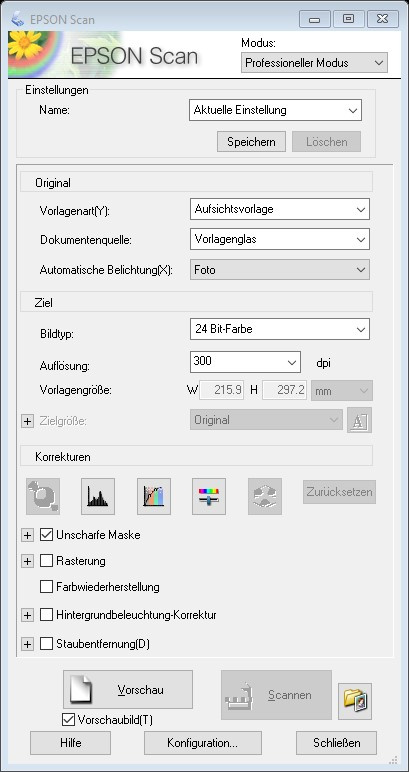Open the Bildtyp dropdown
409x772 pixels.
tap(280, 329)
